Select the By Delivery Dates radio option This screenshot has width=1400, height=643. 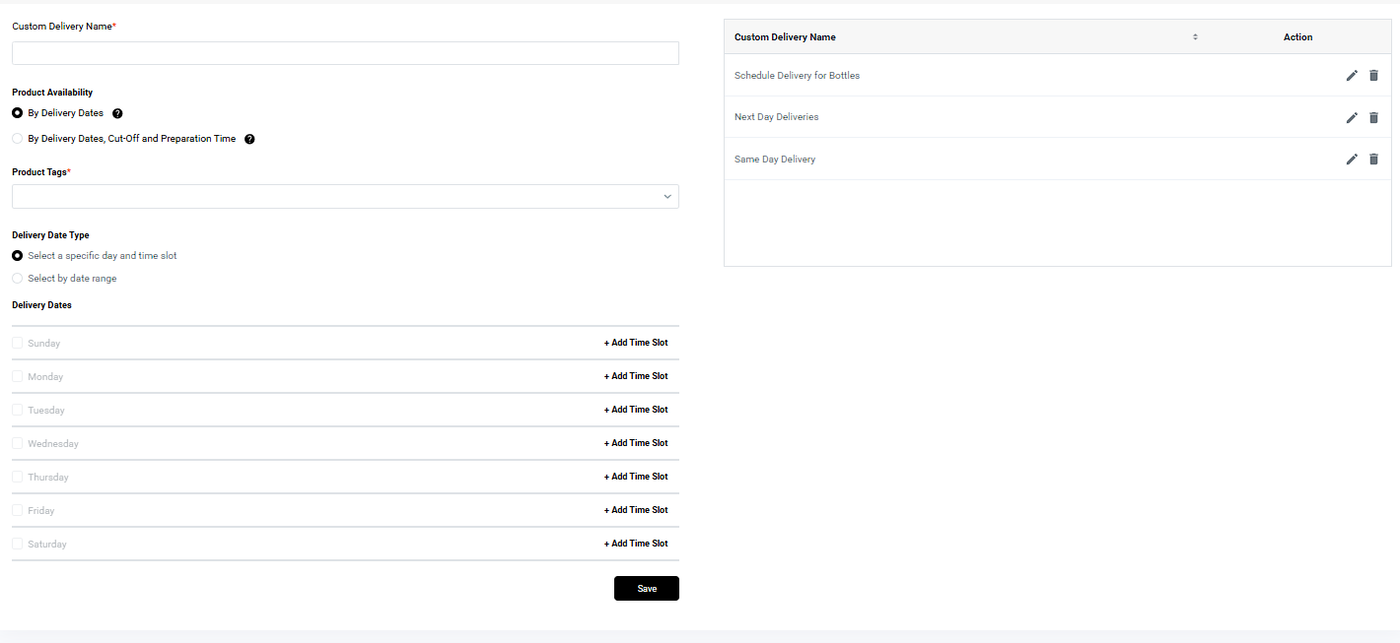(17, 113)
